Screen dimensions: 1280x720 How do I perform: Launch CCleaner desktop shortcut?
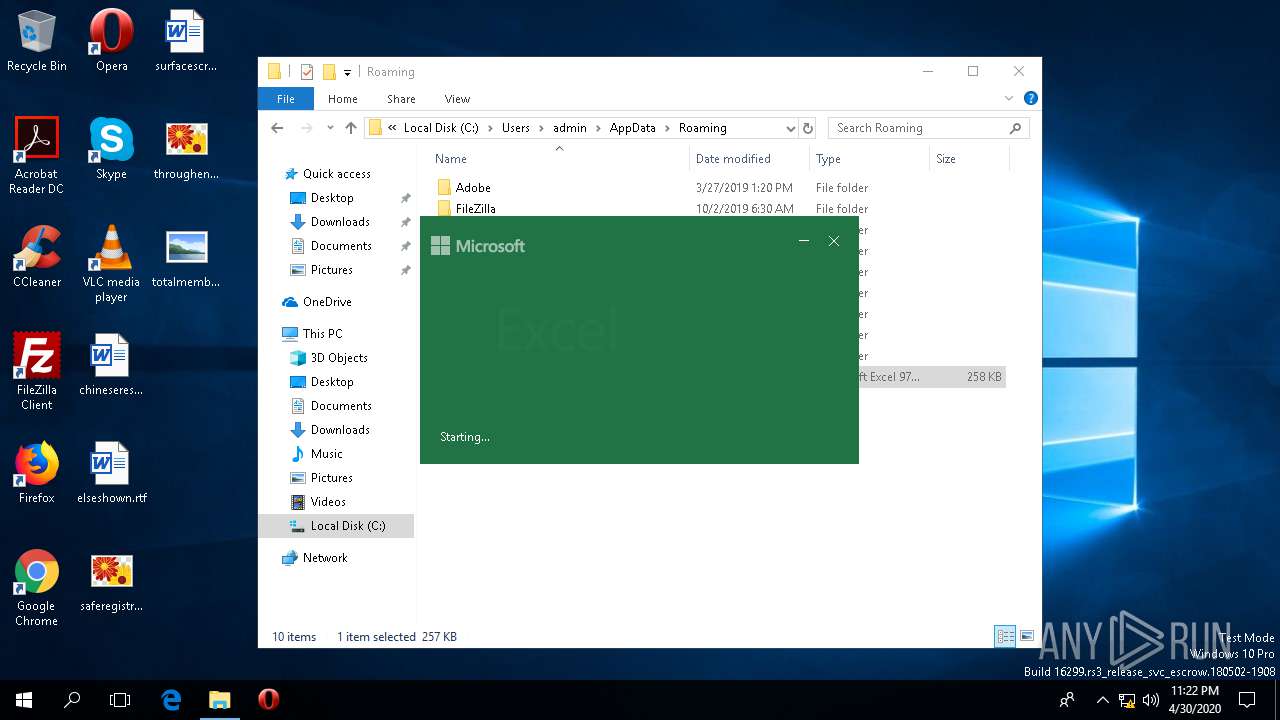37,257
